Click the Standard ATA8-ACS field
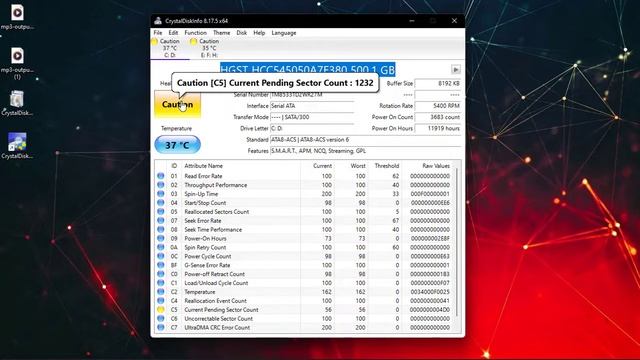640x360 pixels. tap(366, 140)
